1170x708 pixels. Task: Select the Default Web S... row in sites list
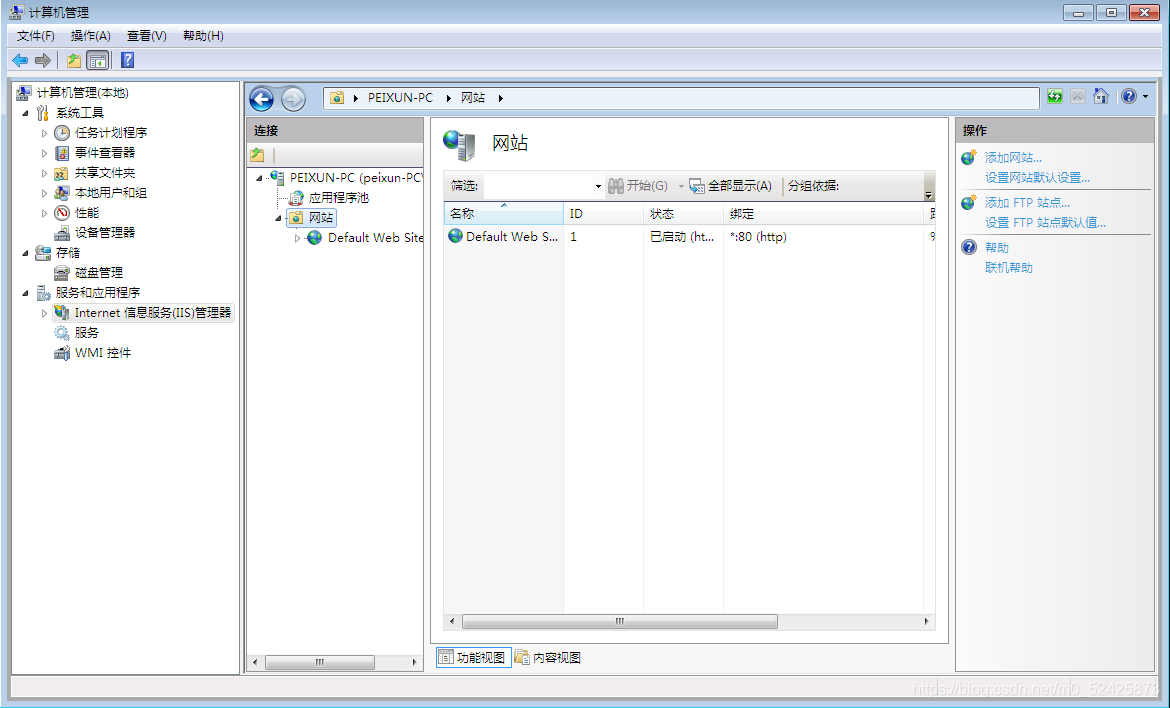pos(504,236)
